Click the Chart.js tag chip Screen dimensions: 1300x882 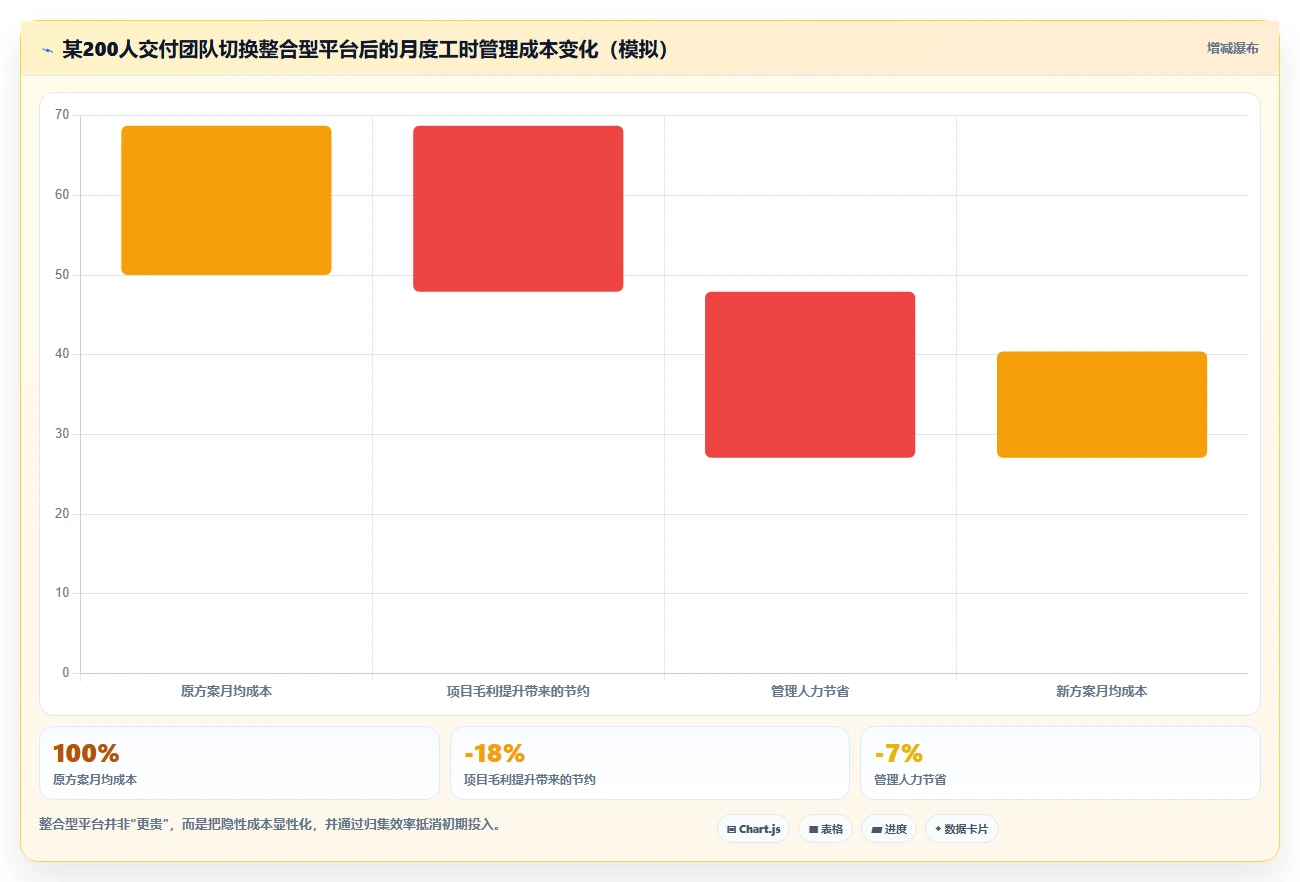coord(754,829)
